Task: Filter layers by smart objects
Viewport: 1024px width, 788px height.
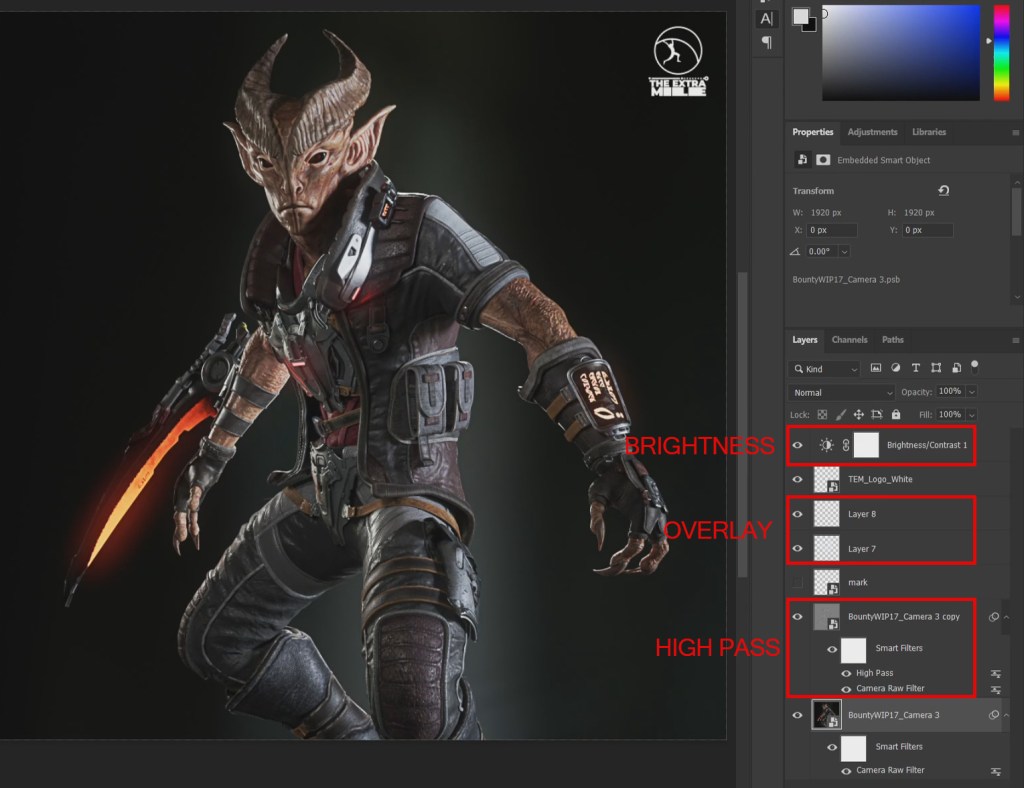Action: coord(956,368)
